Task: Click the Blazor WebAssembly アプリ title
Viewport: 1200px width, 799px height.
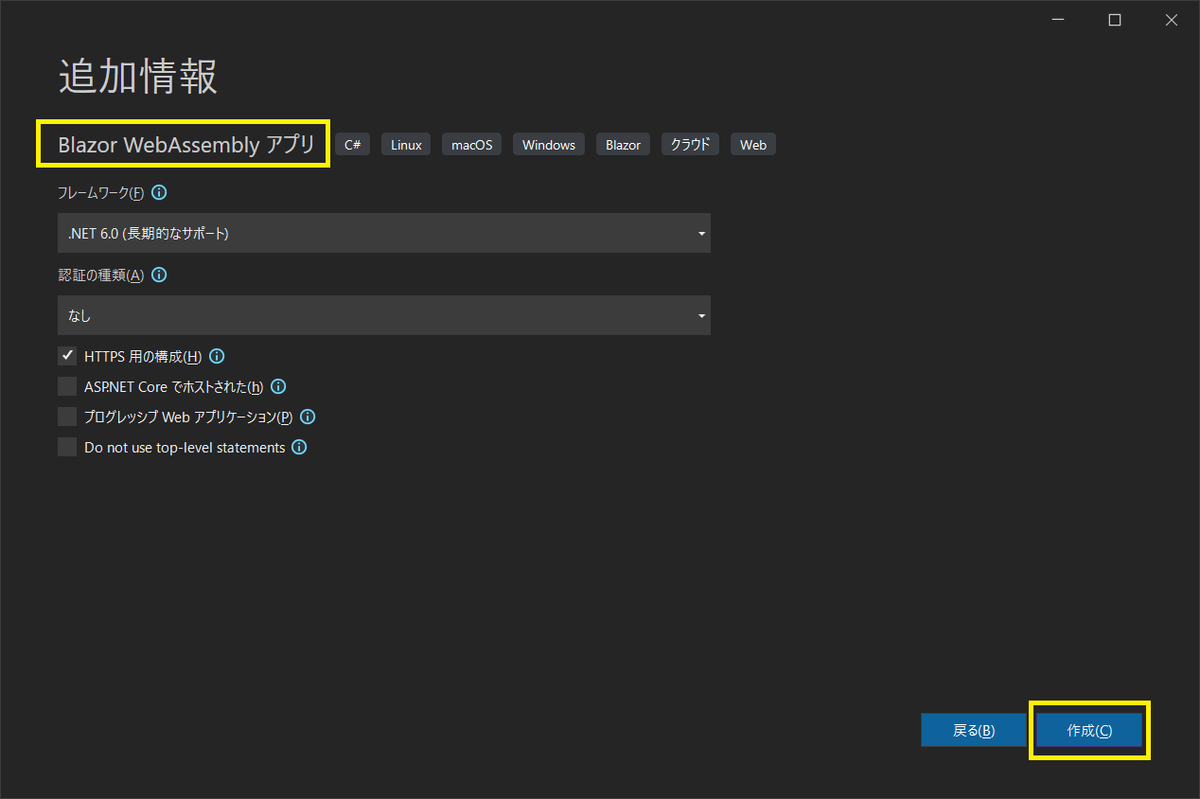Action: pyautogui.click(x=186, y=144)
